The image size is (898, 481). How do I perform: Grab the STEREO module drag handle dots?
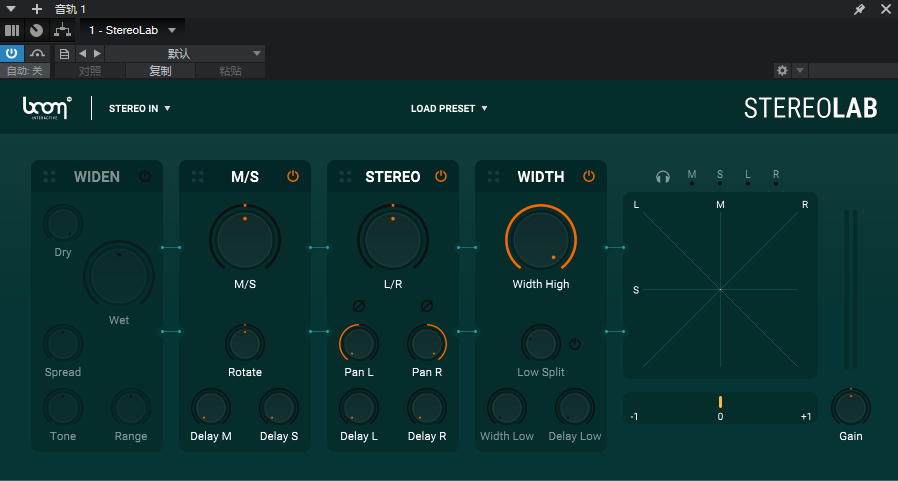click(345, 177)
